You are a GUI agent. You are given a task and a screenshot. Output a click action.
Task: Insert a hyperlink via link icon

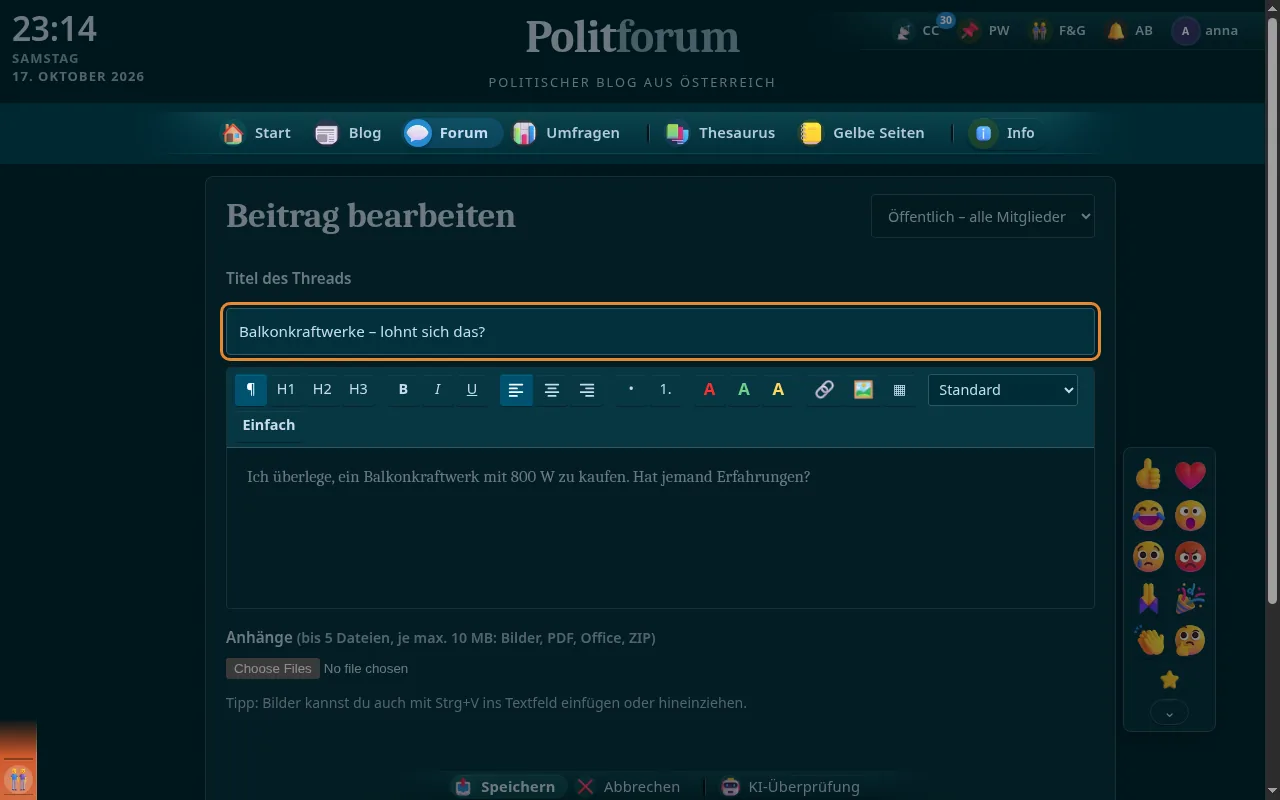824,390
